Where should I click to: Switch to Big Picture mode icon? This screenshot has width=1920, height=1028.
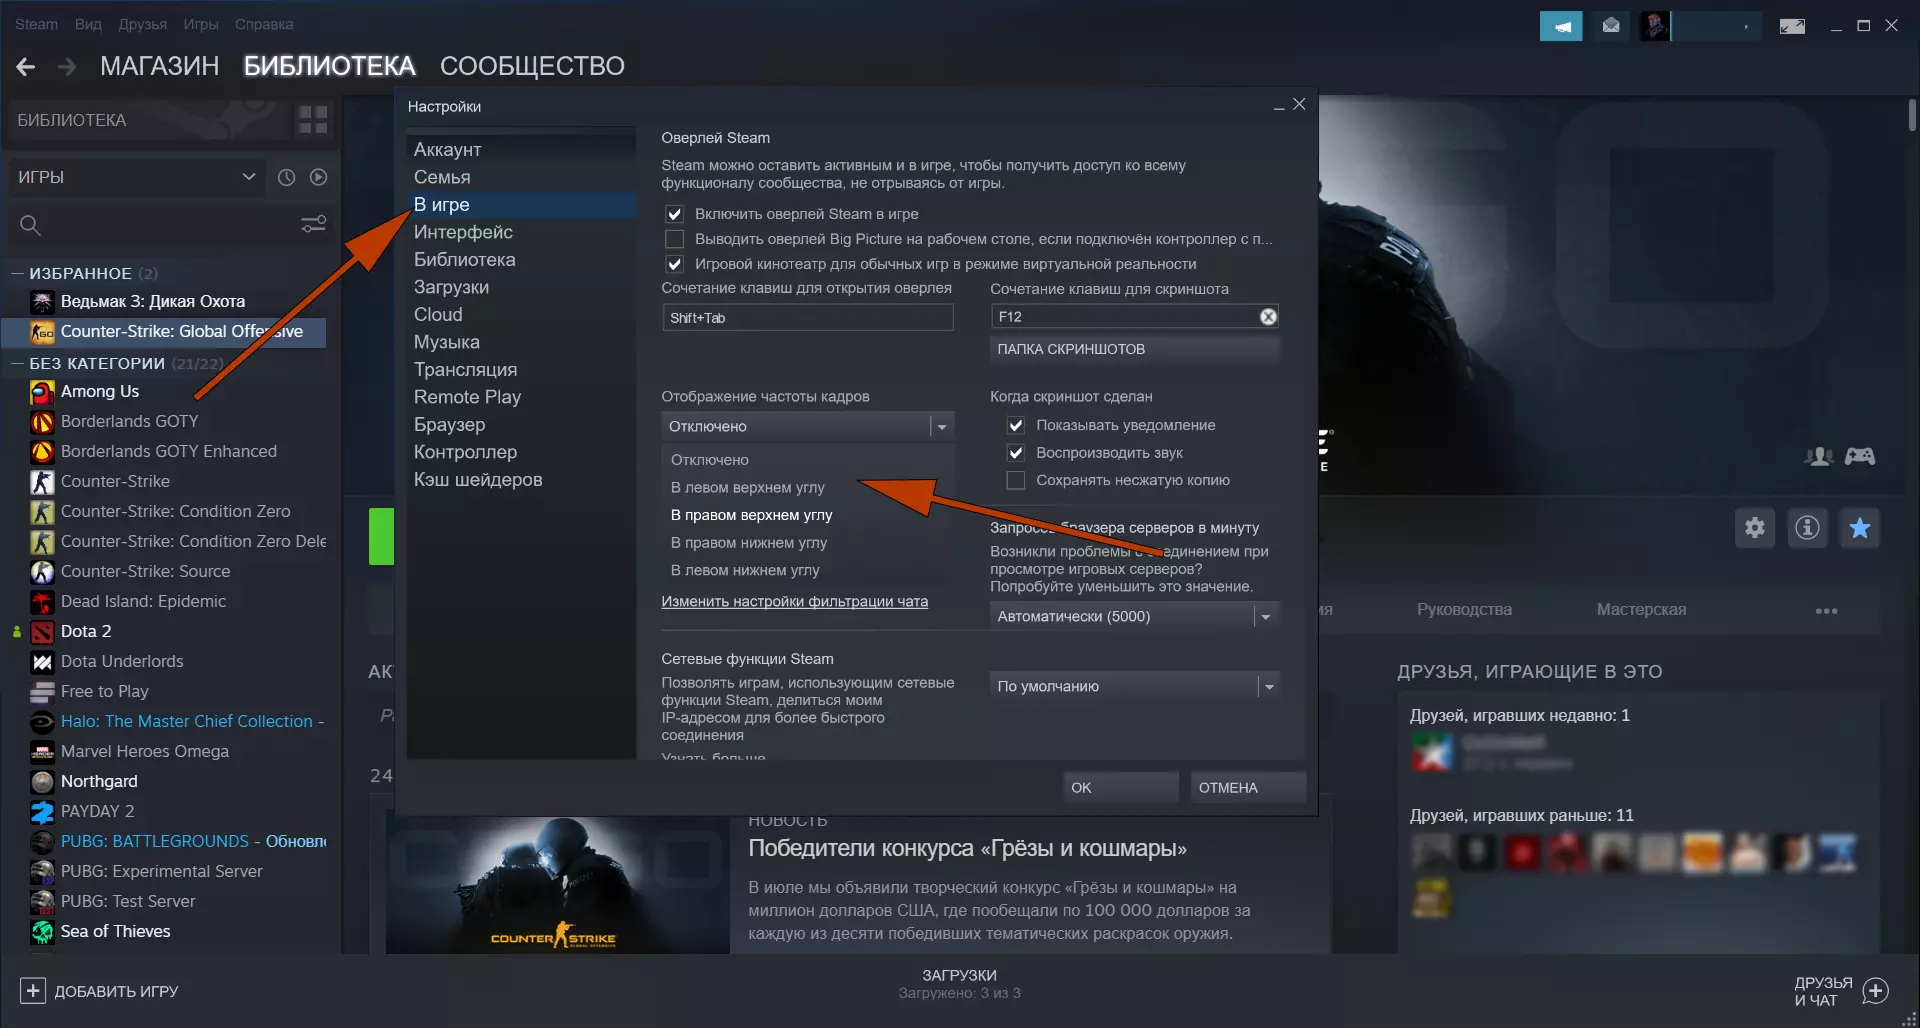pos(1792,26)
